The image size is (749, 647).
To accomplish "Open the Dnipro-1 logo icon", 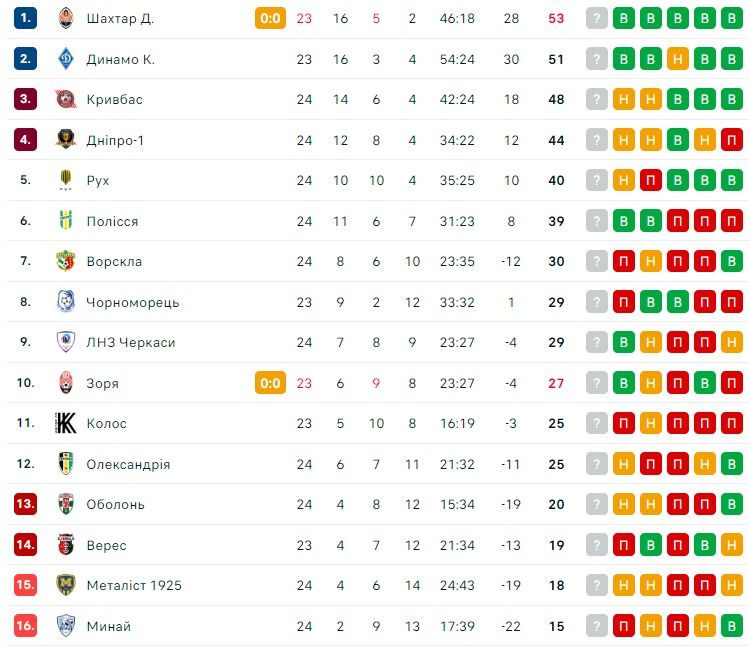I will (x=66, y=140).
